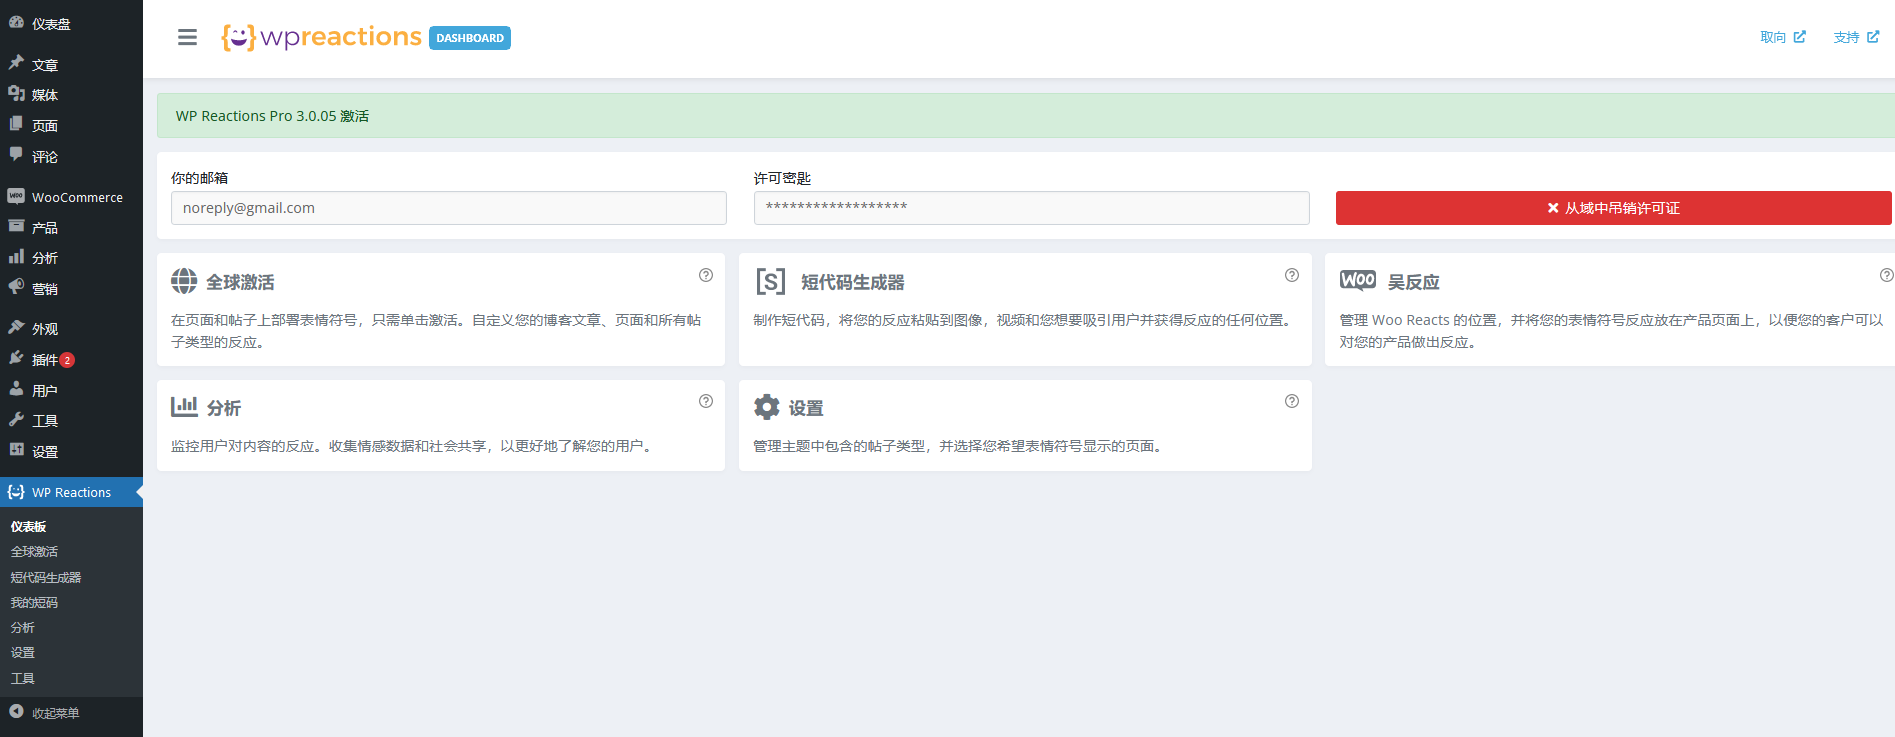The width and height of the screenshot is (1895, 737).
Task: Click the shortcode [S] icon
Action: coord(770,281)
